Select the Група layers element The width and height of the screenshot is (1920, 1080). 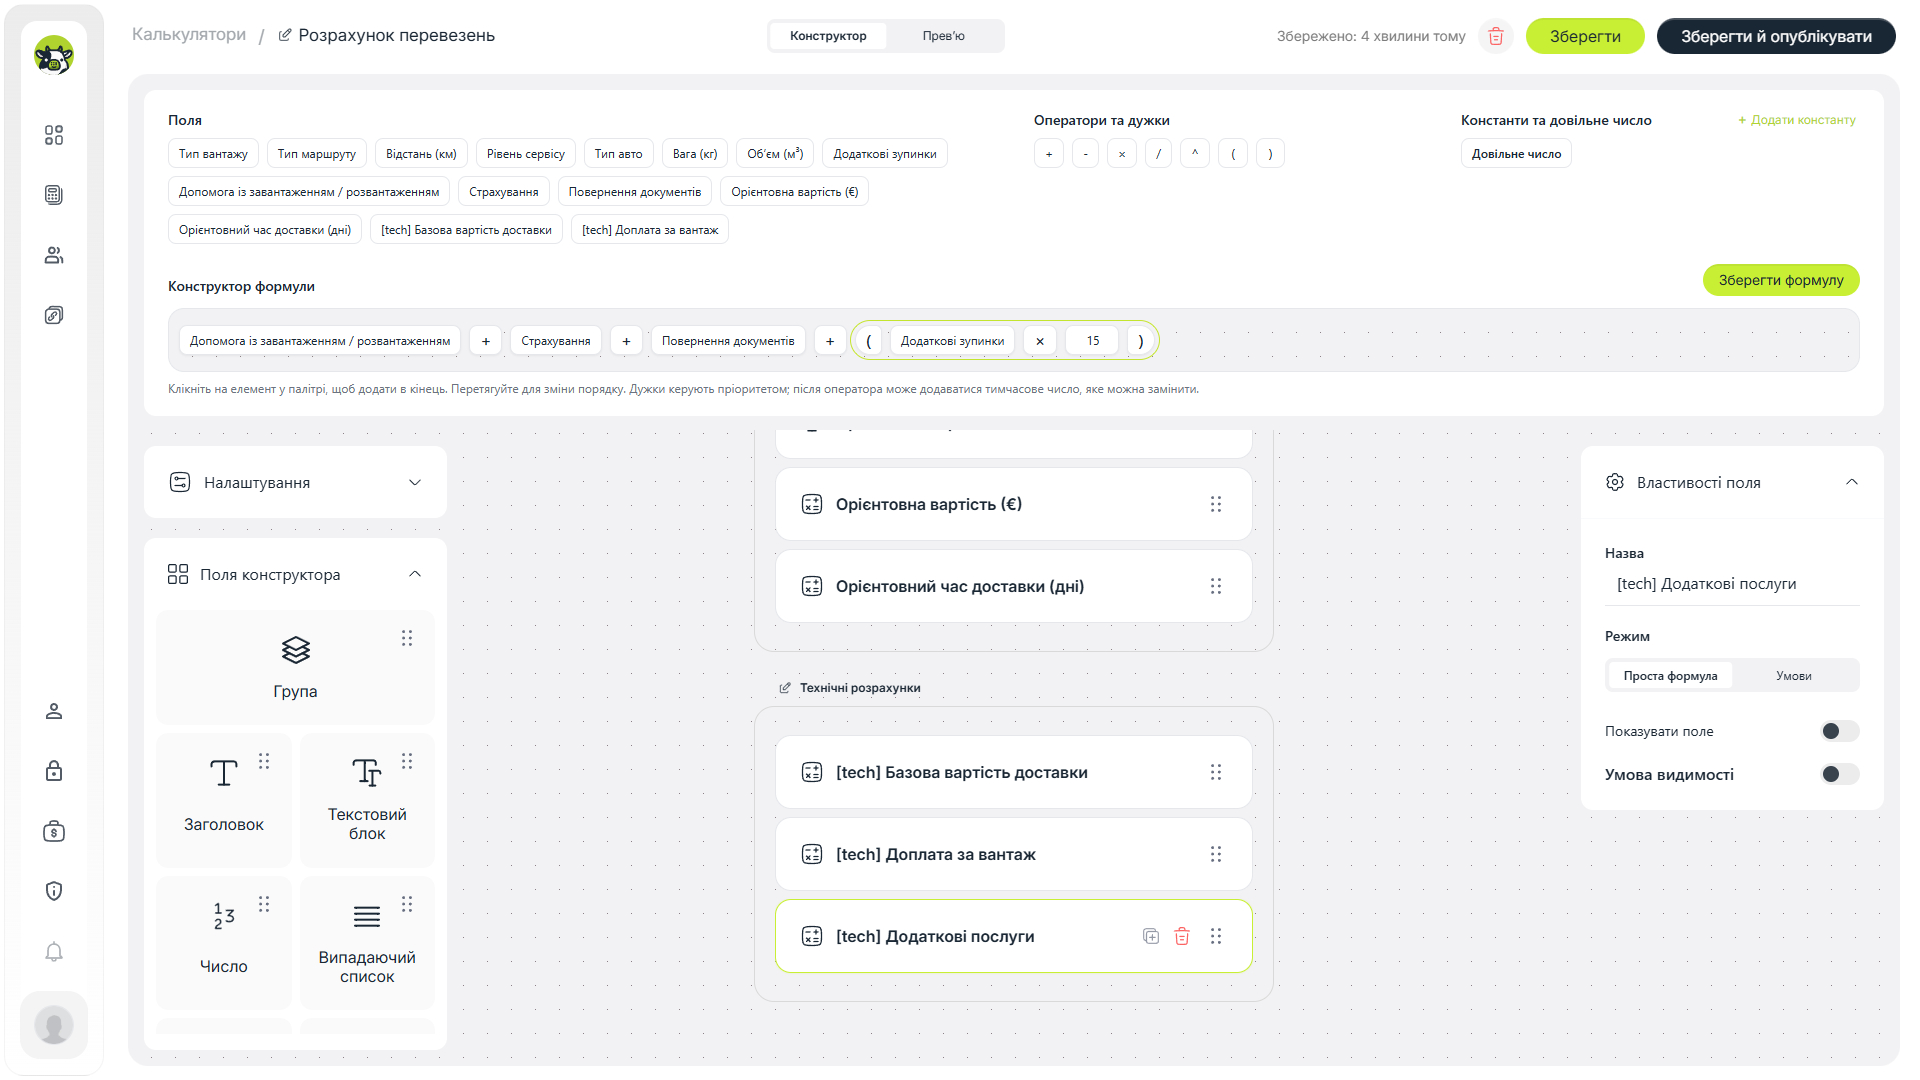pos(295,667)
